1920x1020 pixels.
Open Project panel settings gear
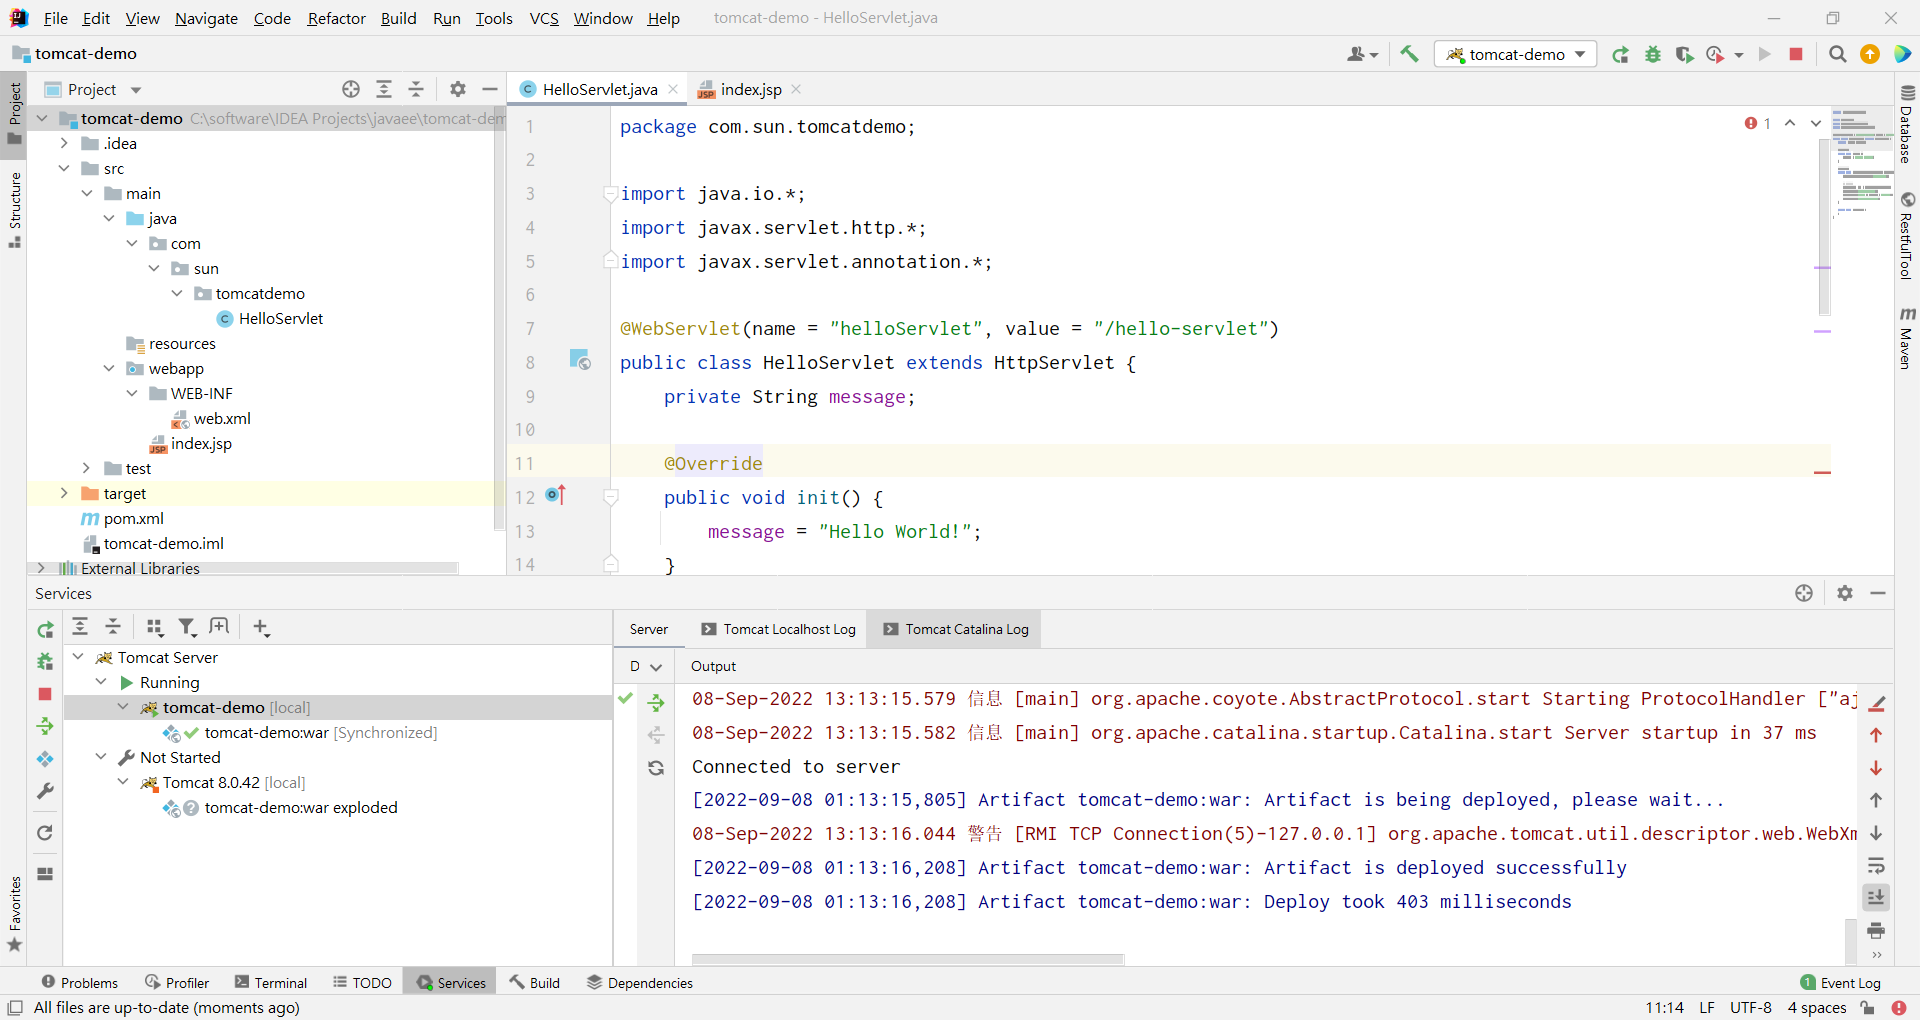(x=458, y=89)
